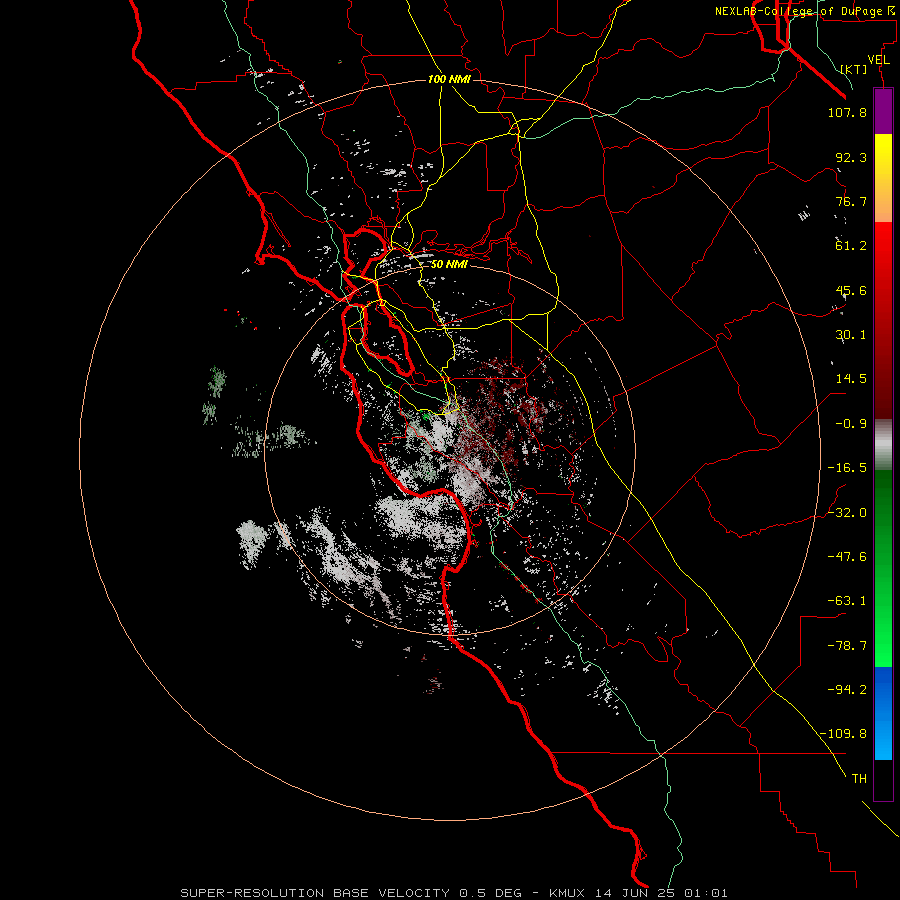
Task: Click the 45.6 velocity scale value
Action: (851, 290)
